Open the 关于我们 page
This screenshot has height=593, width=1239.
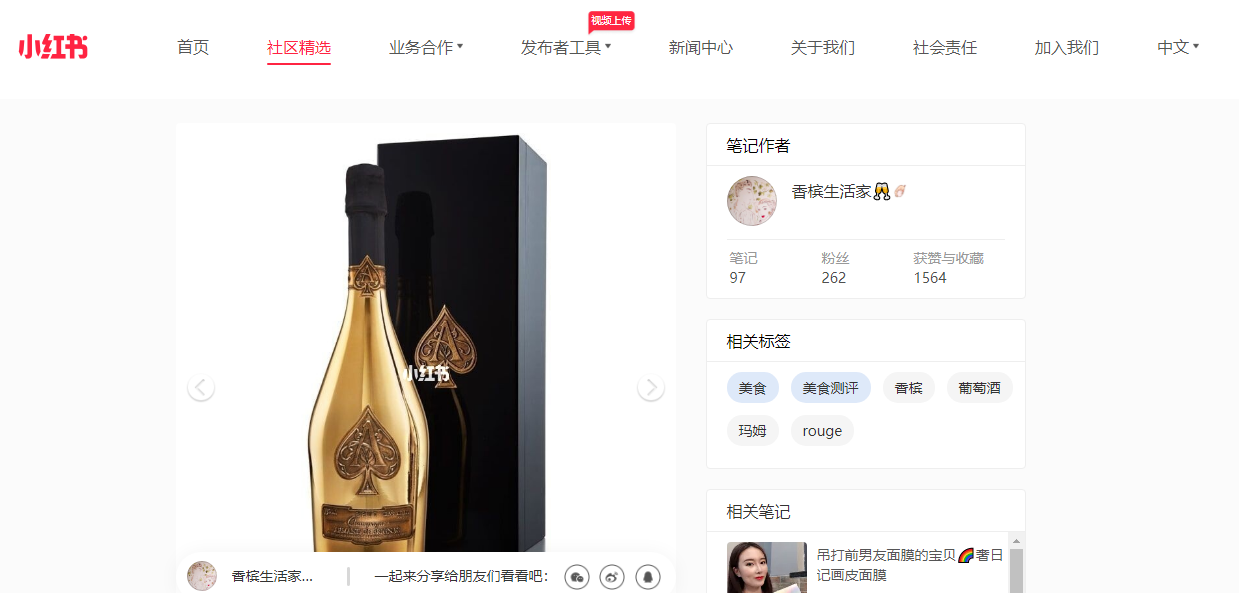point(823,47)
